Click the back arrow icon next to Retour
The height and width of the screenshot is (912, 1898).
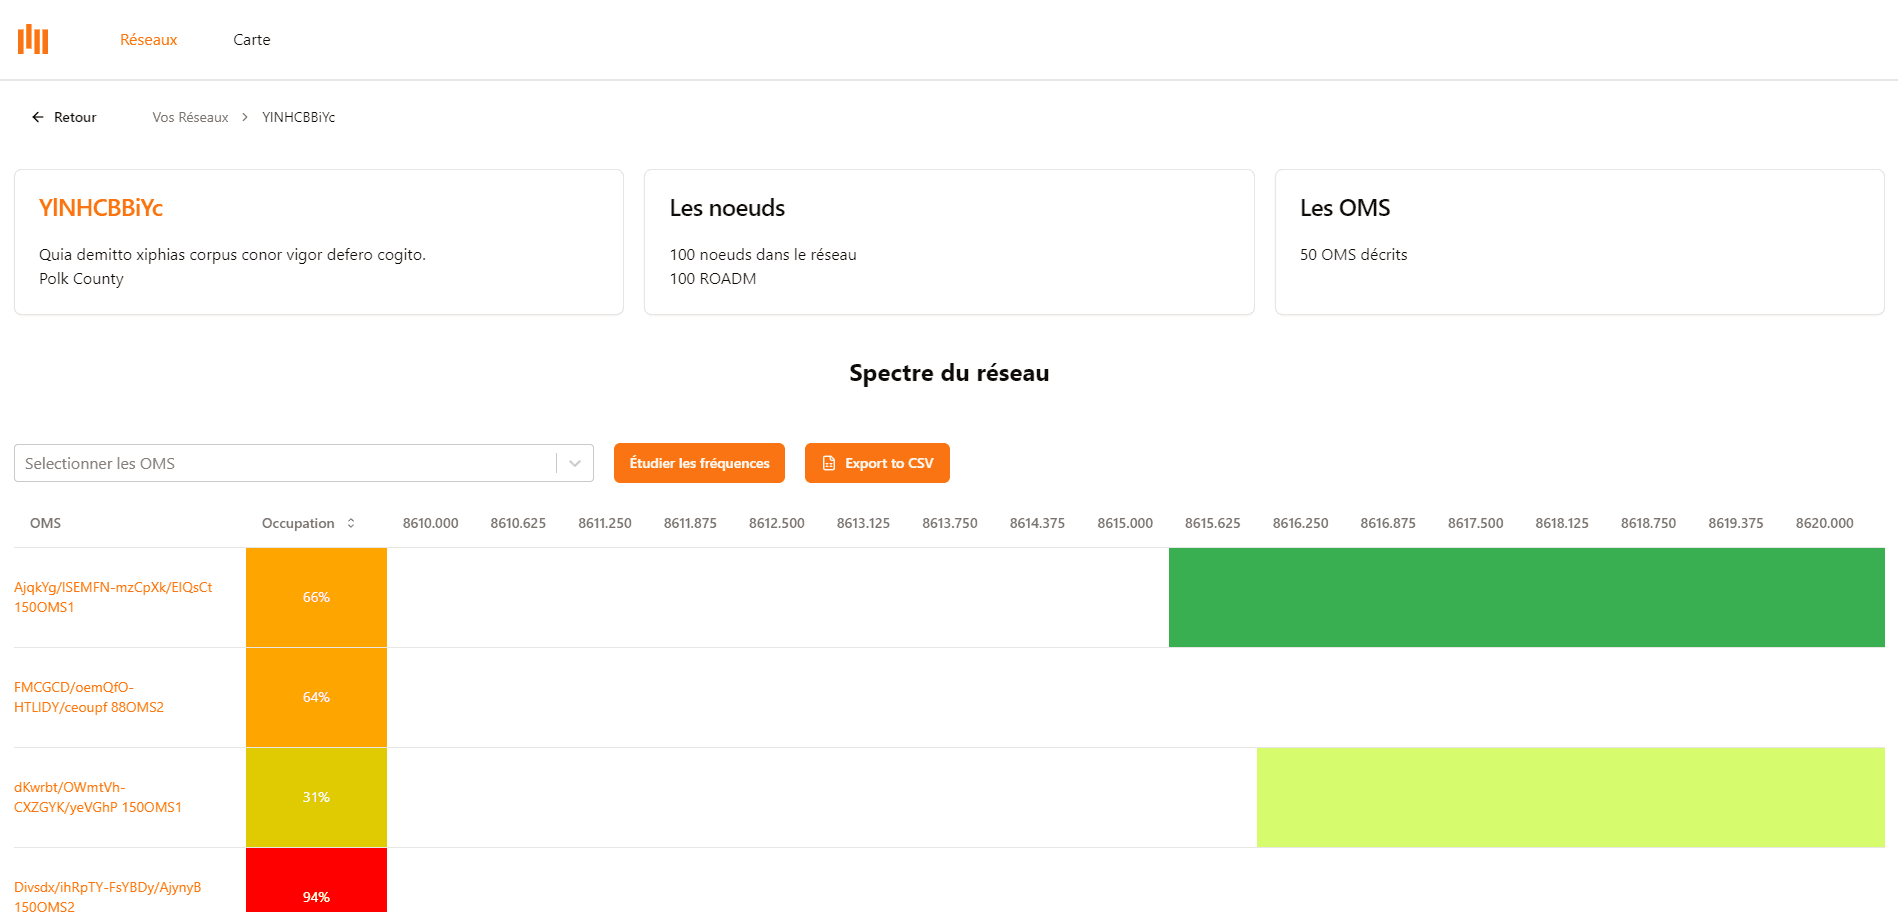[x=38, y=117]
